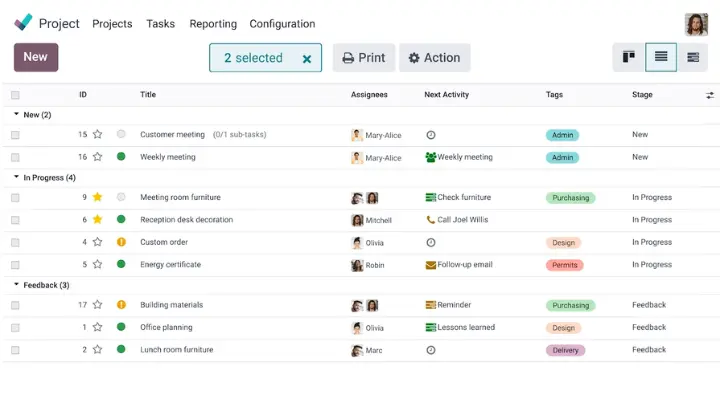Check the Reception desk decoration row checkbox
The width and height of the screenshot is (720, 403).
click(x=15, y=220)
